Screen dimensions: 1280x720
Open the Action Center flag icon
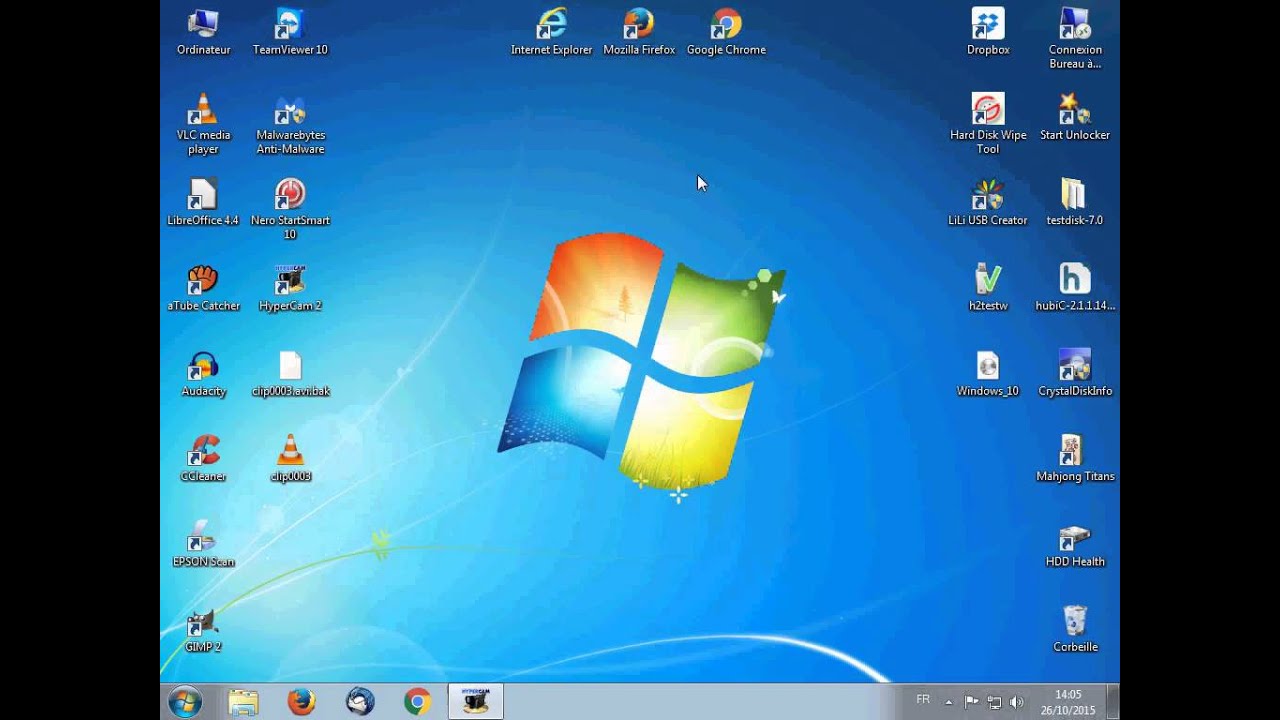click(971, 702)
